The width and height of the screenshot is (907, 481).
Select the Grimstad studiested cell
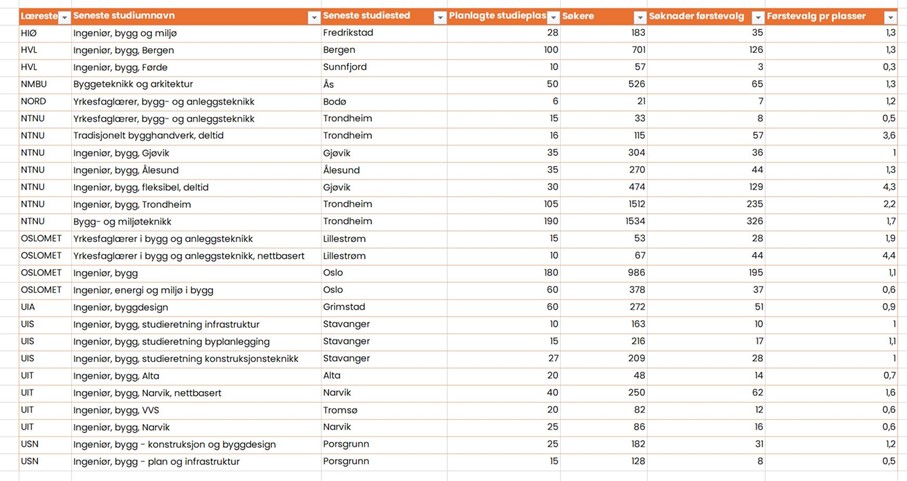(x=384, y=307)
